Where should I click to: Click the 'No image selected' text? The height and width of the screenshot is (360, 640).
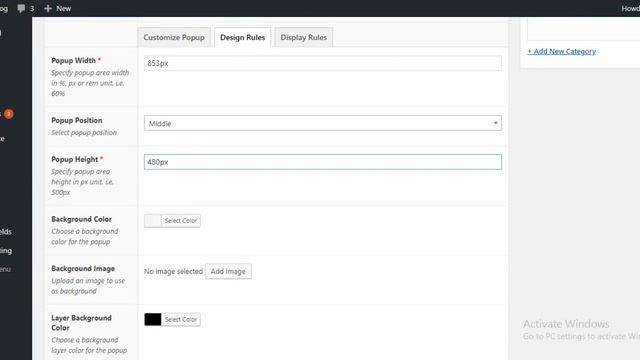[x=173, y=271]
